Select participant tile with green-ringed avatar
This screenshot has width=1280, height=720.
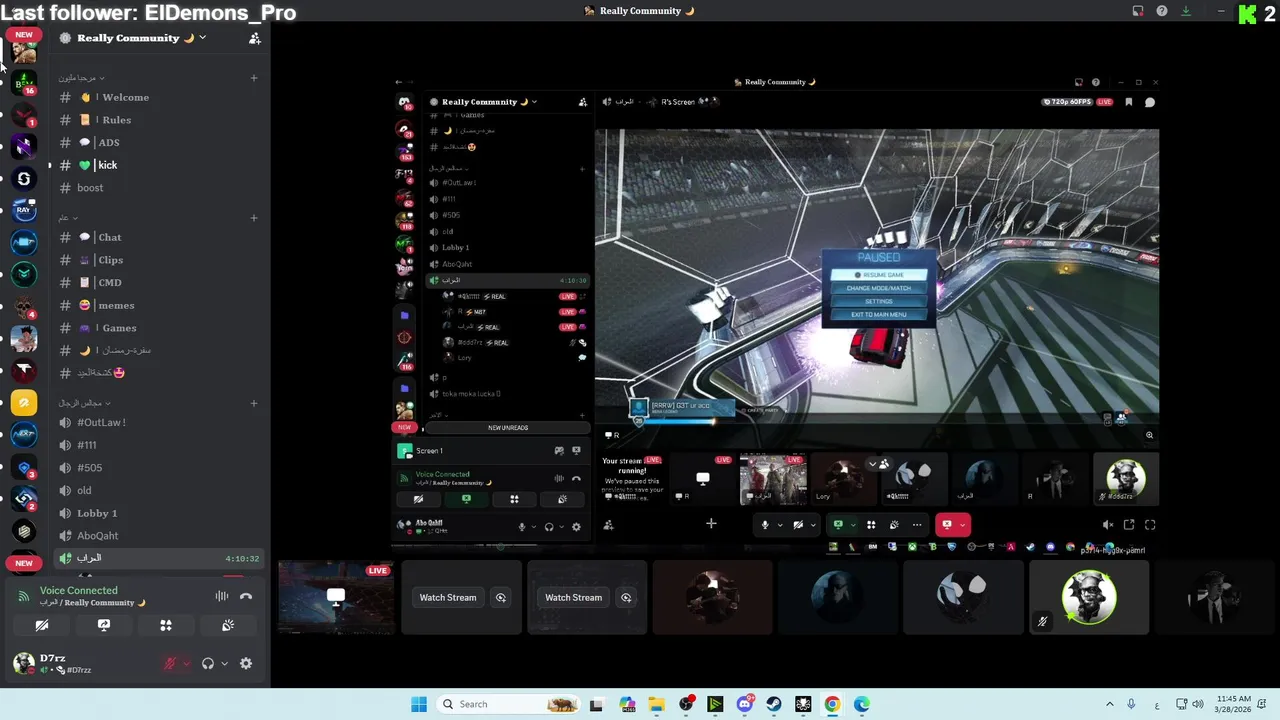[1089, 597]
